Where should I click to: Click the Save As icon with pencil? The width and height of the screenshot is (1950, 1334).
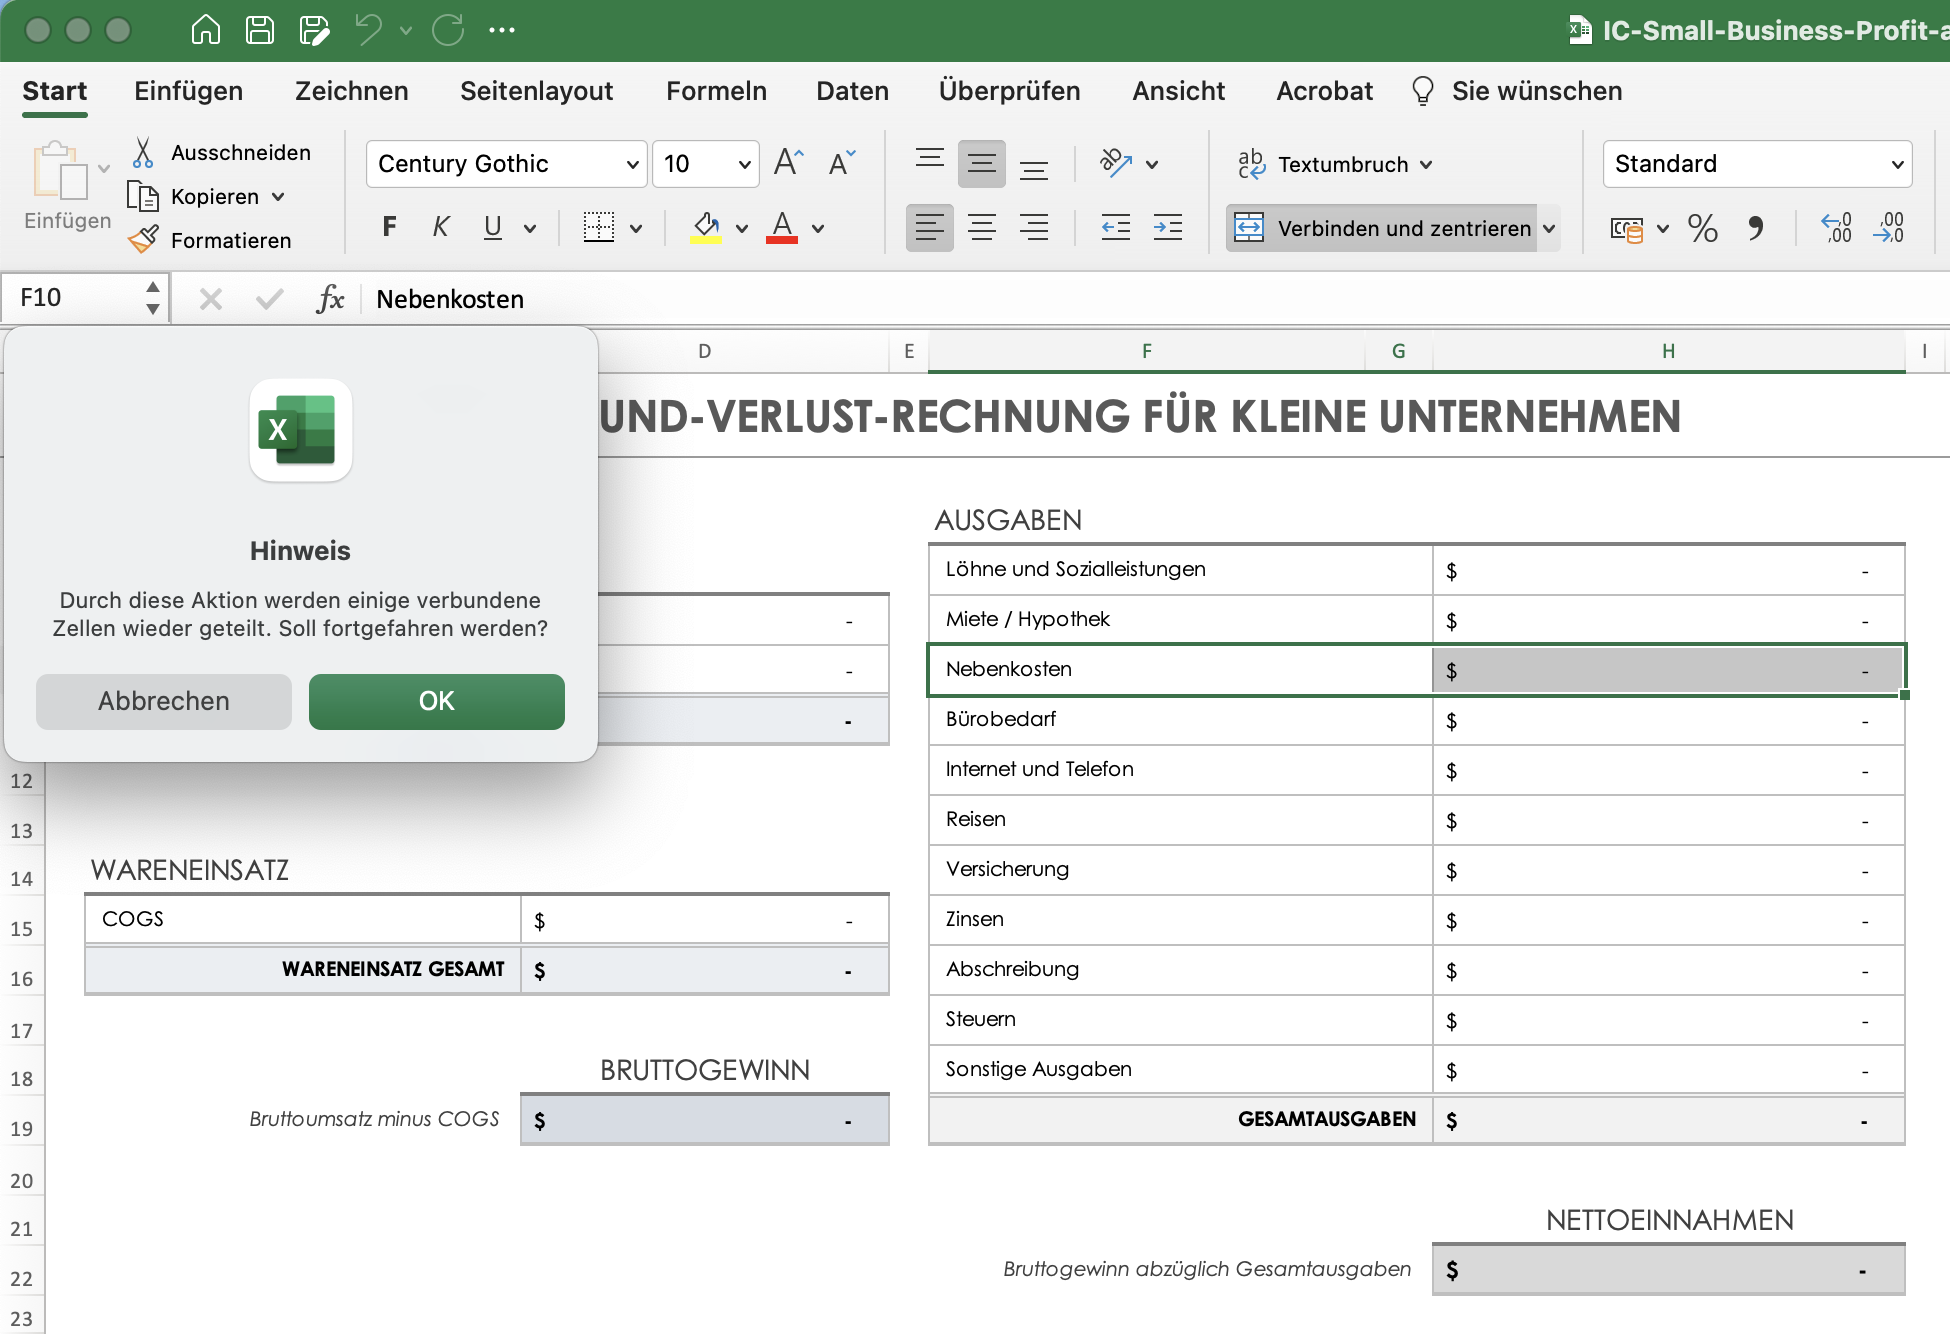(x=314, y=30)
